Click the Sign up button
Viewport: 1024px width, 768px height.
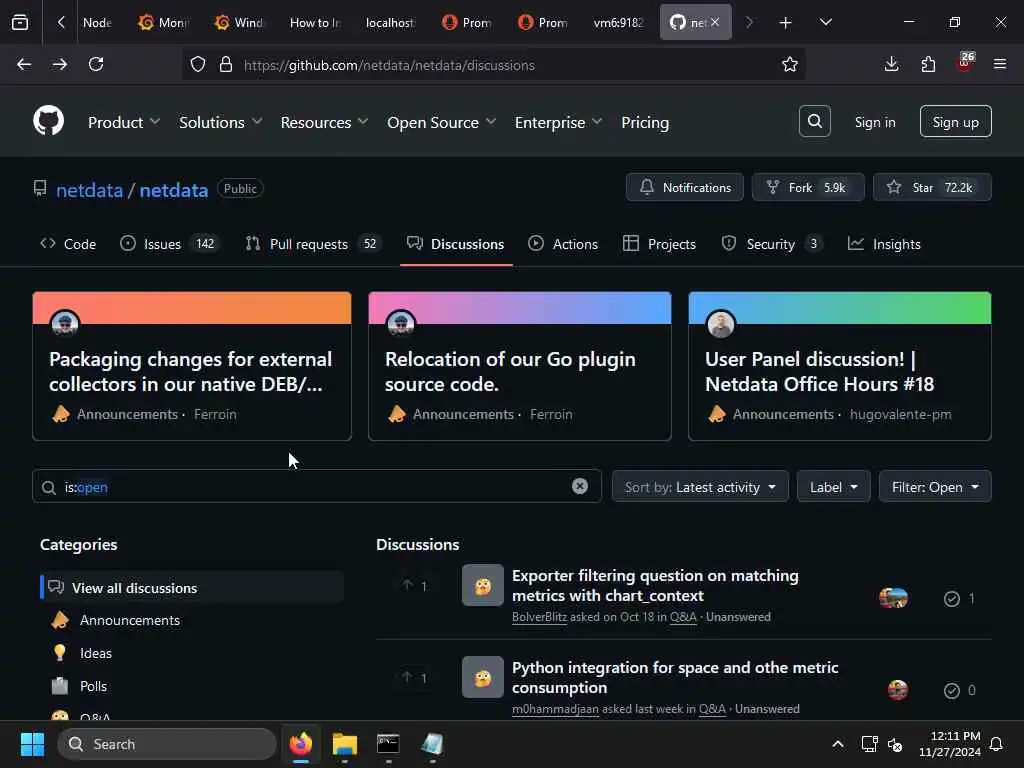(955, 121)
